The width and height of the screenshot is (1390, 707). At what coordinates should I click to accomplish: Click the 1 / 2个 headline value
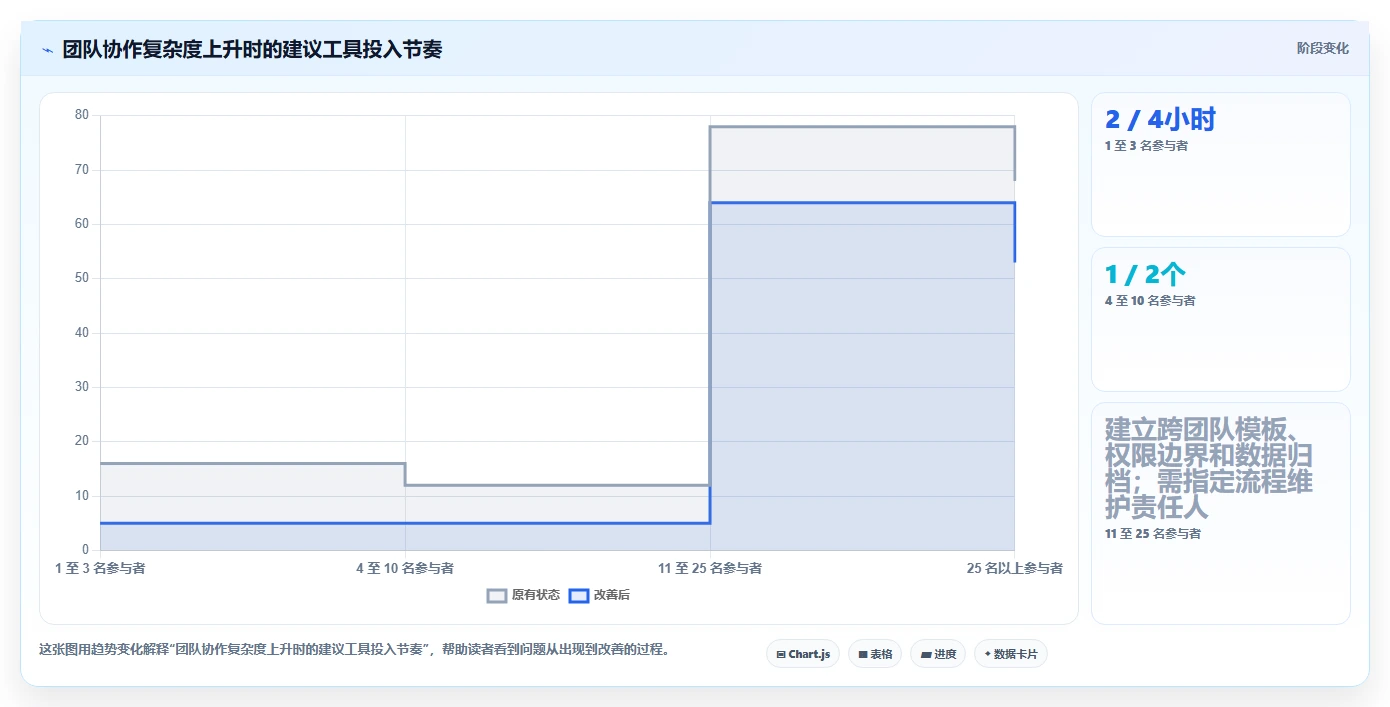pyautogui.click(x=1145, y=275)
